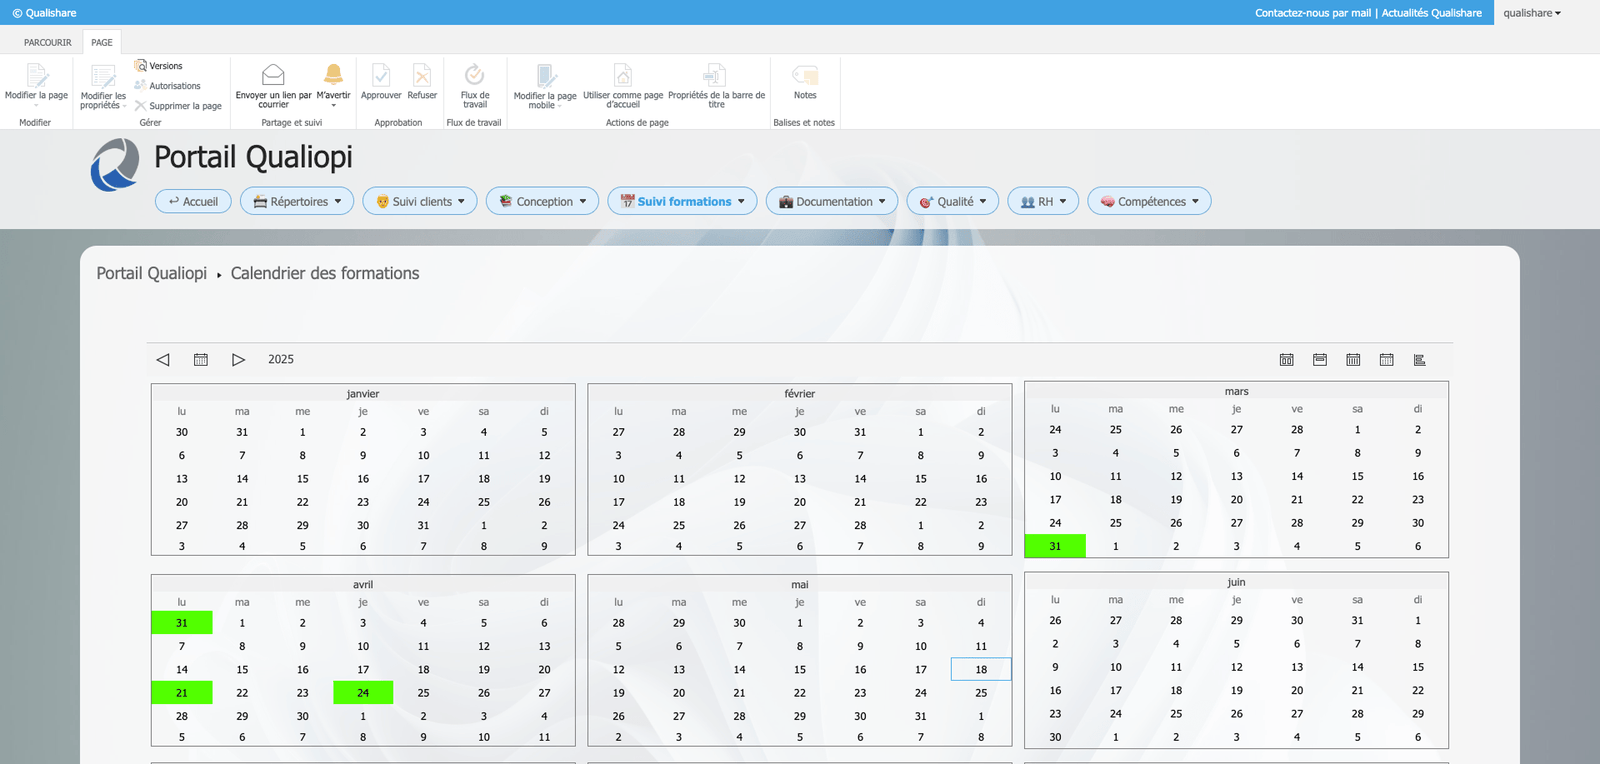The width and height of the screenshot is (1600, 764).
Task: Select highlighted April 24 in calendar
Action: point(363,693)
